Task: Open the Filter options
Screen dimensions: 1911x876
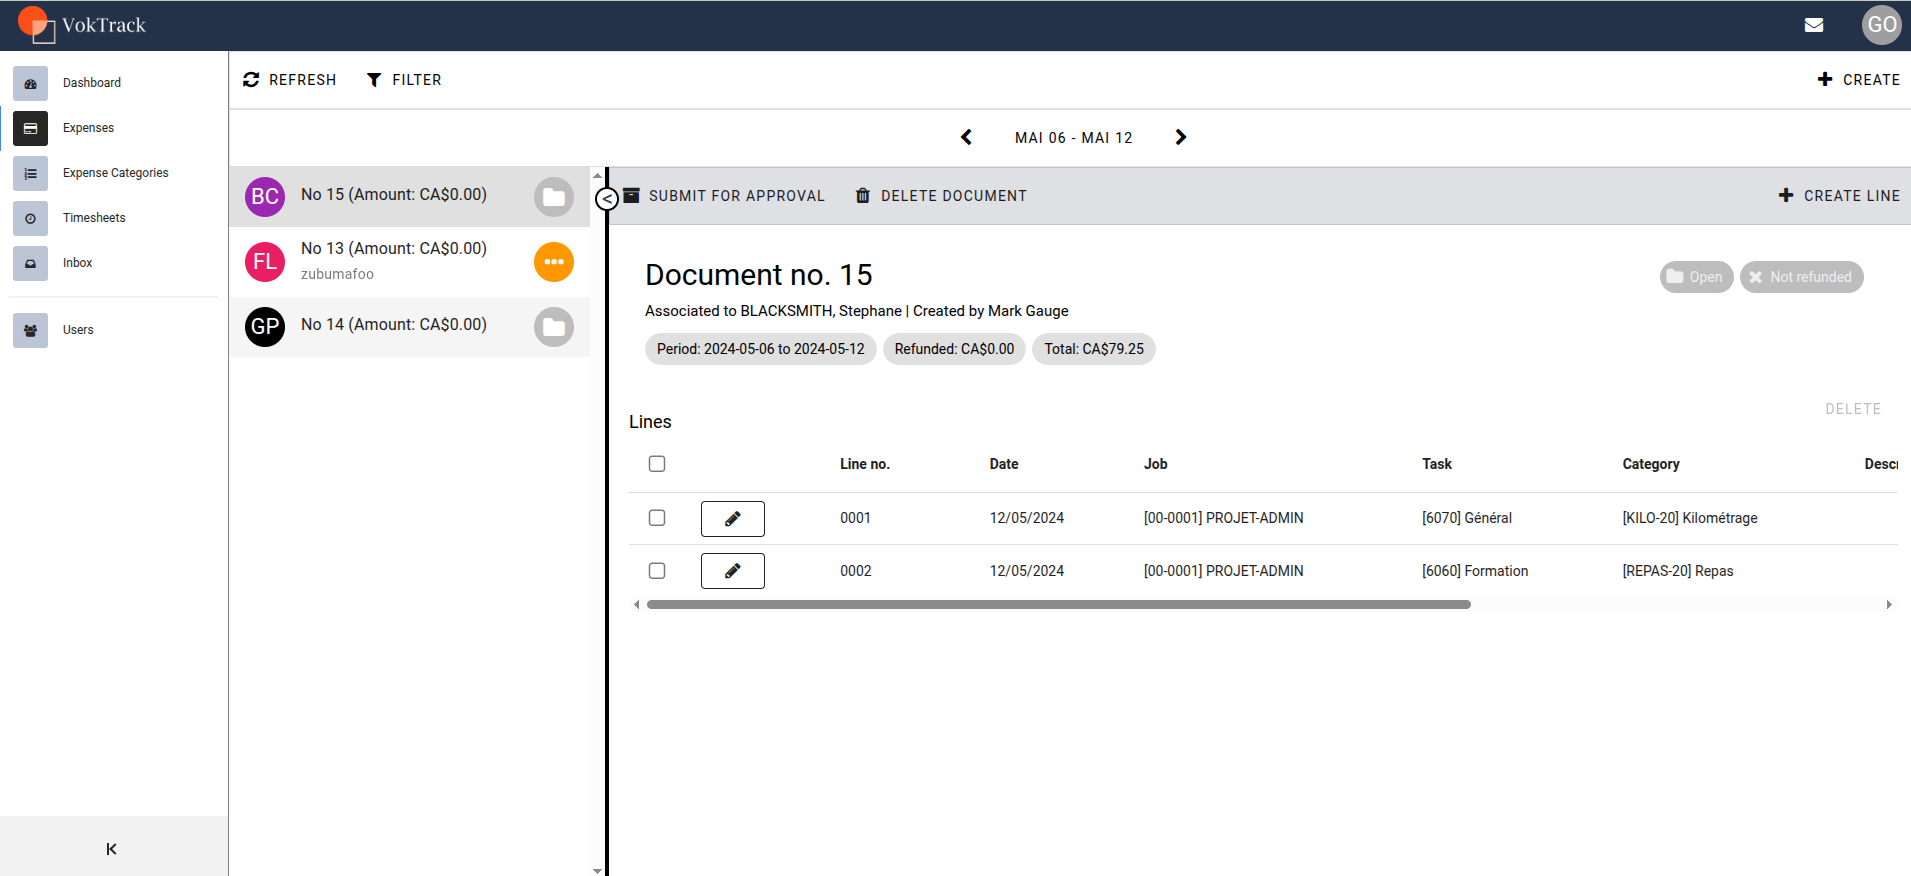Action: click(x=404, y=80)
